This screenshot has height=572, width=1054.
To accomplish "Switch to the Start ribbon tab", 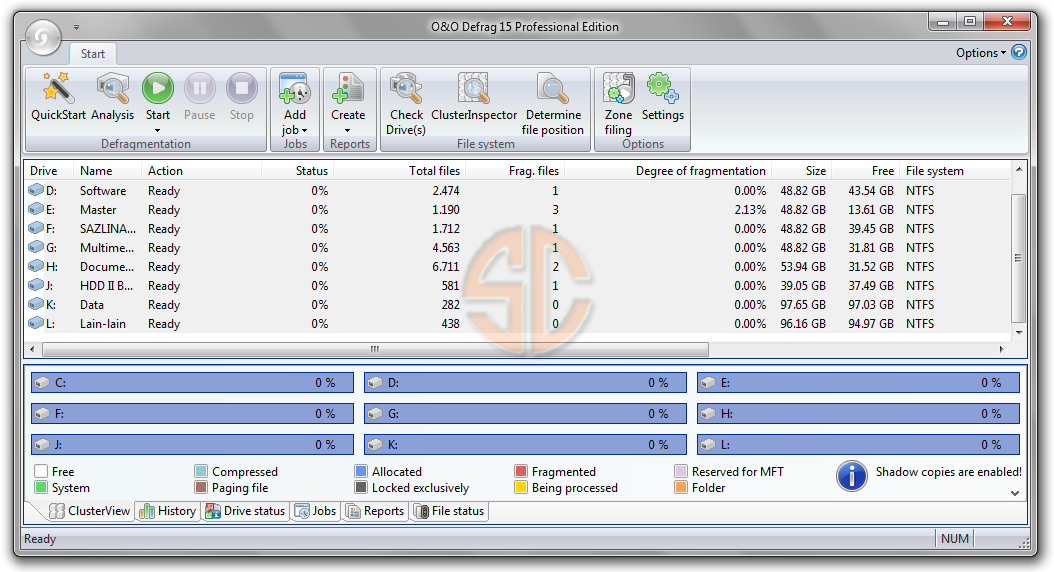I will 93,54.
